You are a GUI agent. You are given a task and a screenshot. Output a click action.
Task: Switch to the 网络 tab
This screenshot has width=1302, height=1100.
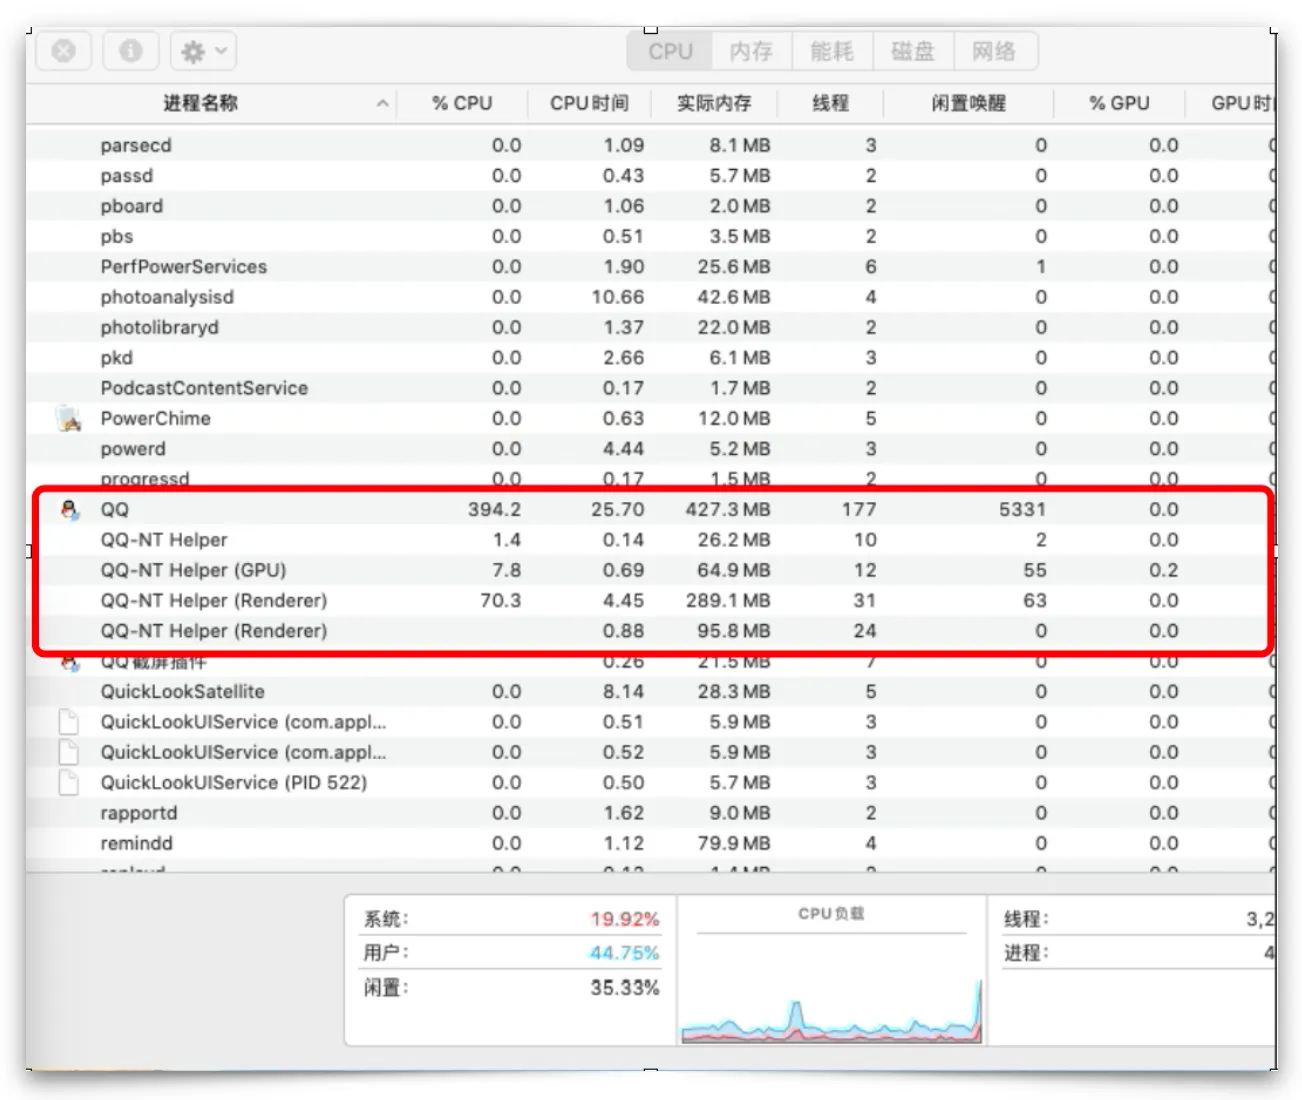tap(994, 51)
